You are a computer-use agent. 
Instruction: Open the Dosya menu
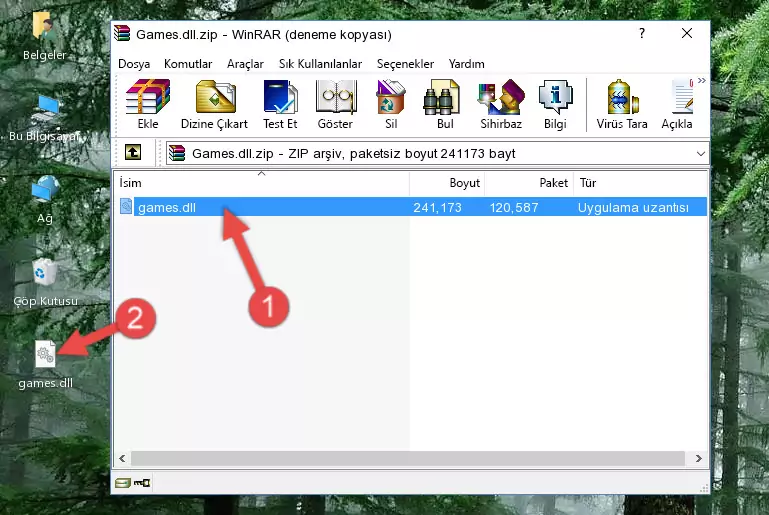coord(134,64)
